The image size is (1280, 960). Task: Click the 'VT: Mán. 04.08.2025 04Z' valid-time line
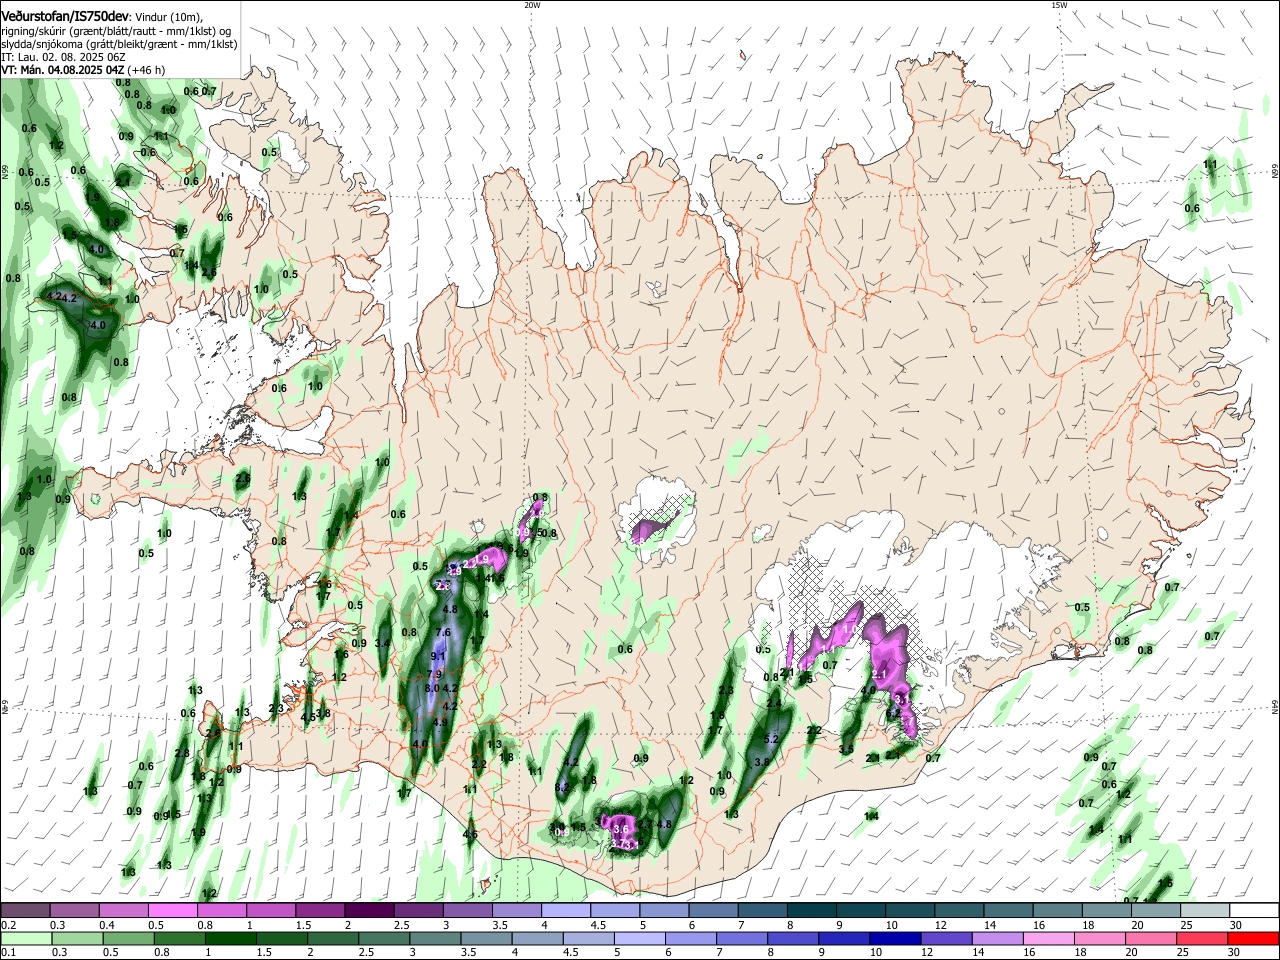tap(63, 70)
